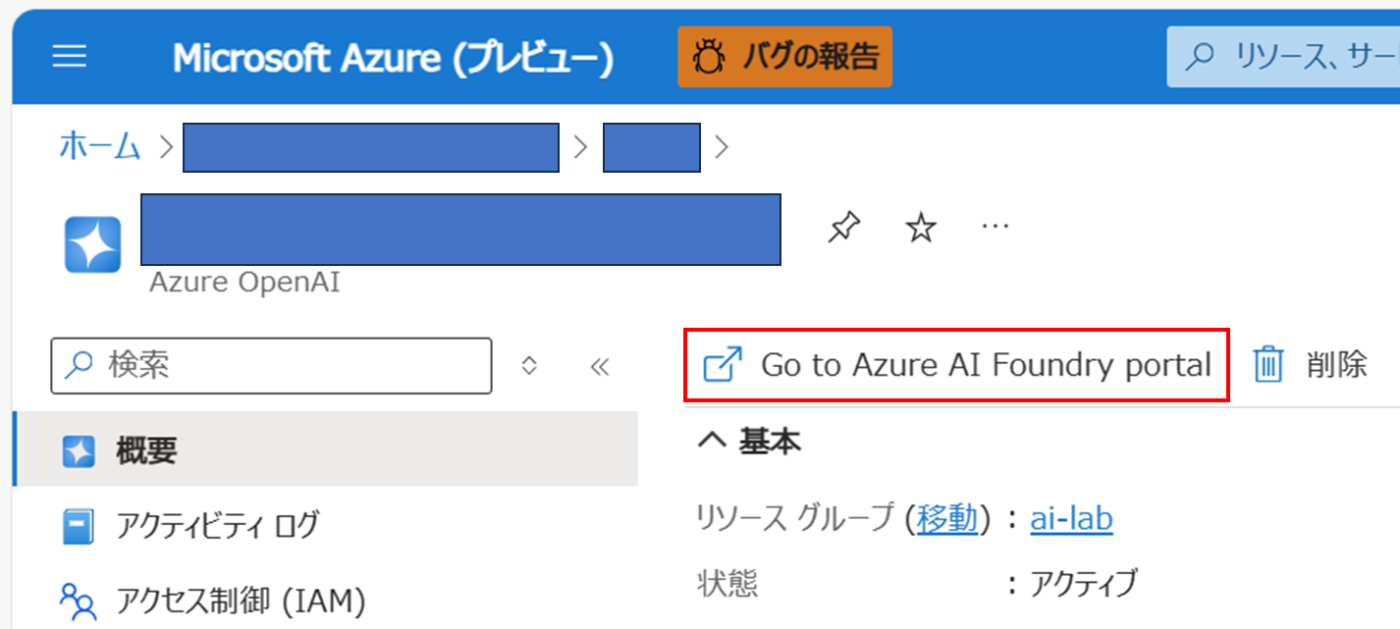Open the more options ellipsis menu
Screen dimensions: 1400x629
[x=995, y=227]
